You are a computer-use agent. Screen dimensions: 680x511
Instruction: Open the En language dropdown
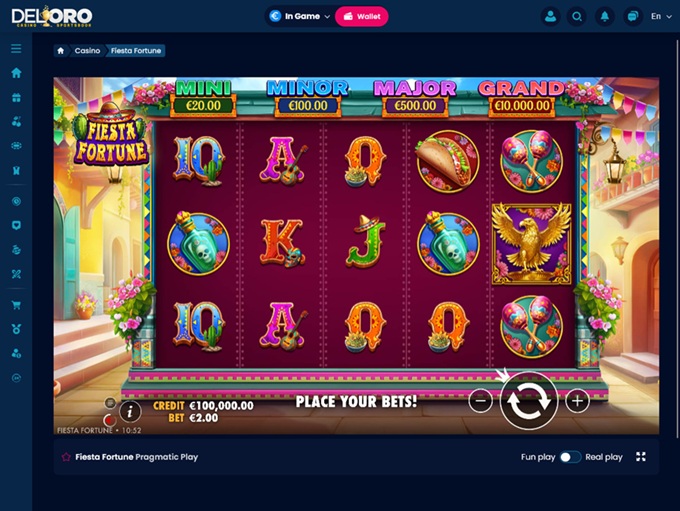[661, 16]
